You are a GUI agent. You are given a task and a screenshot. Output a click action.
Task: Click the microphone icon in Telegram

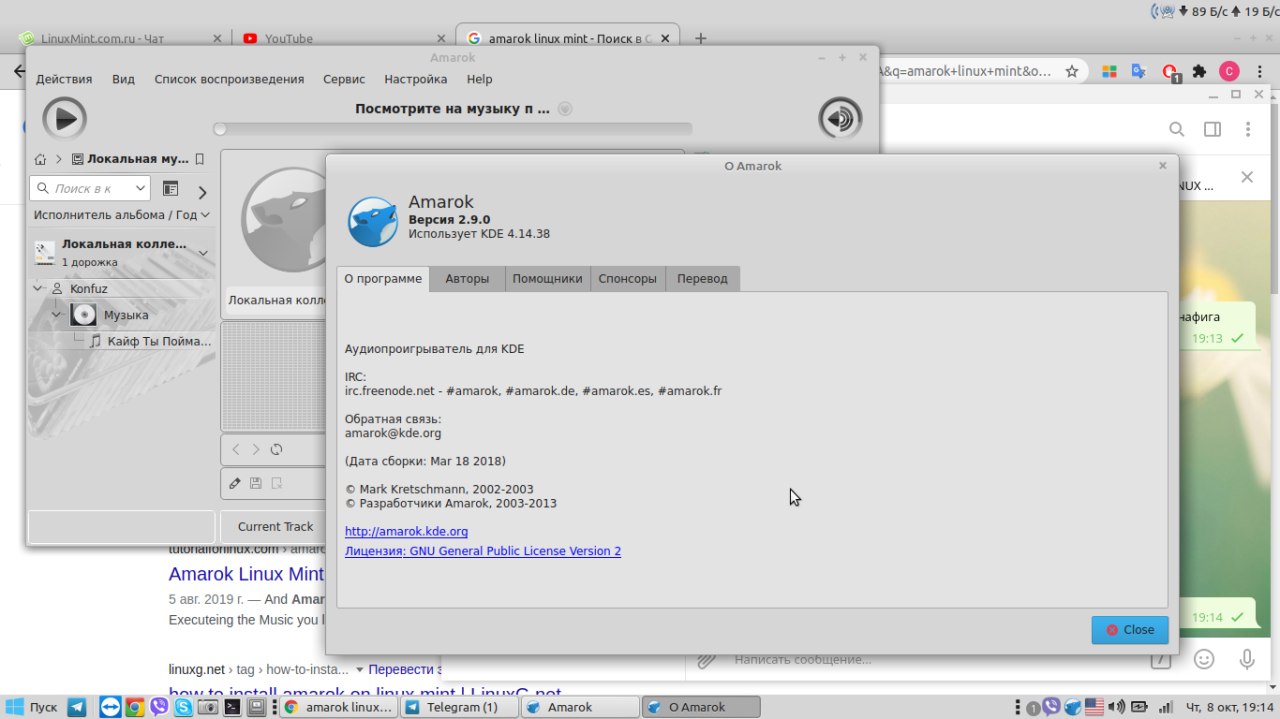tap(1247, 659)
